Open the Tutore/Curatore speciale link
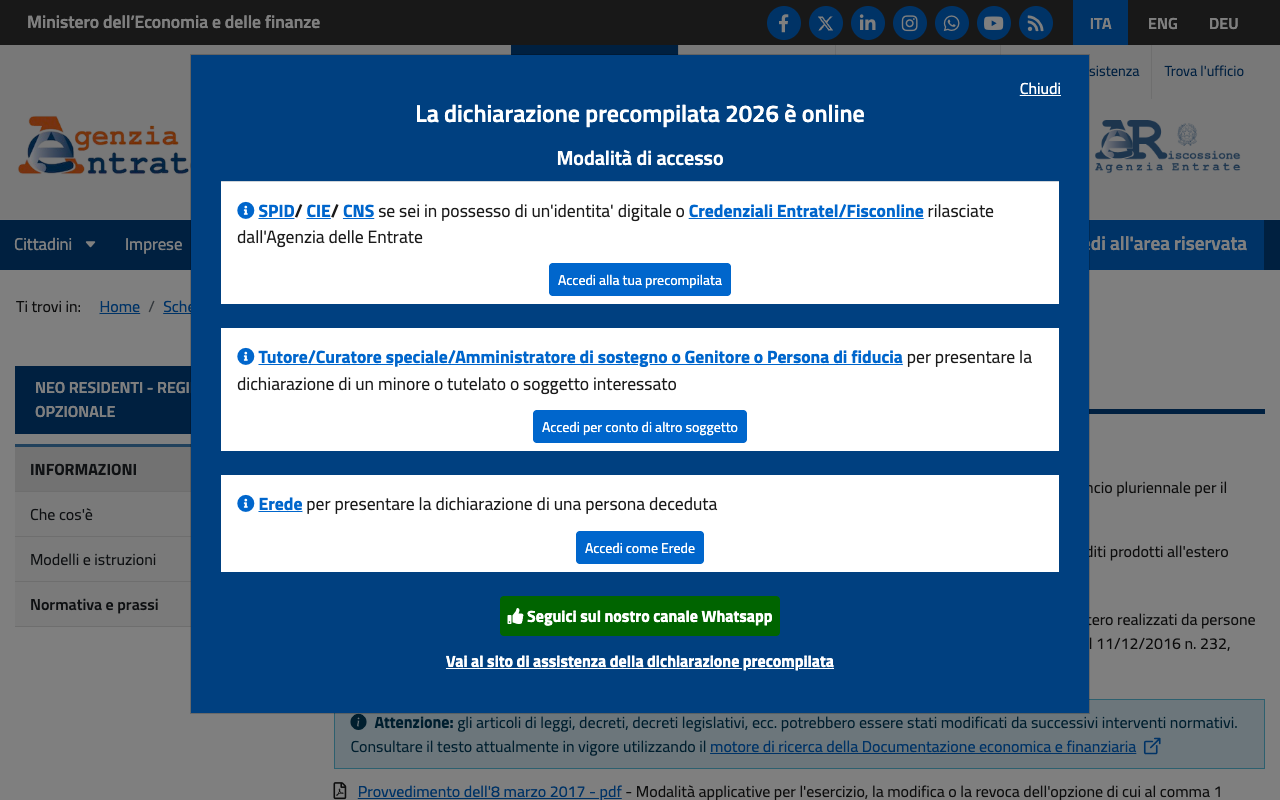1280x800 pixels. (x=580, y=357)
